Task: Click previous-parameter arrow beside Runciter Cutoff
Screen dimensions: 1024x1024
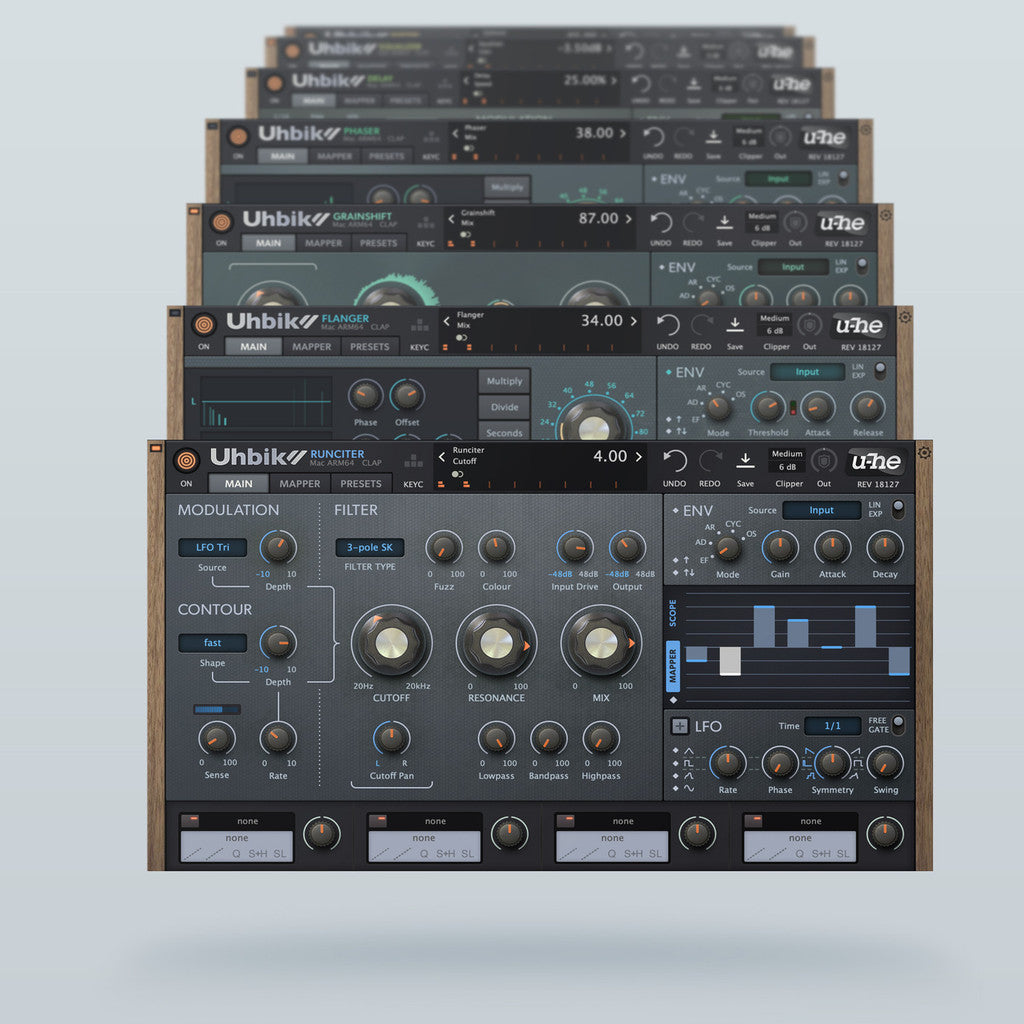Action: (x=442, y=456)
